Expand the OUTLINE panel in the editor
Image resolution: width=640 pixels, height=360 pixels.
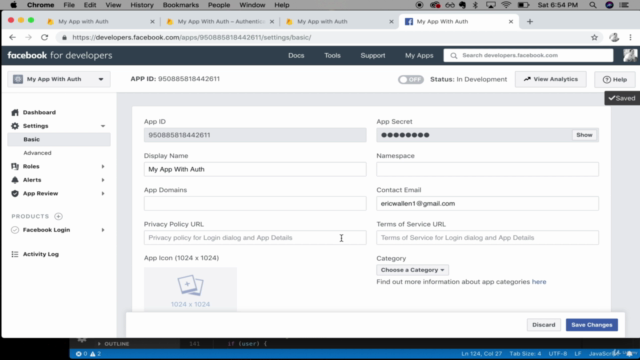[x=113, y=344]
